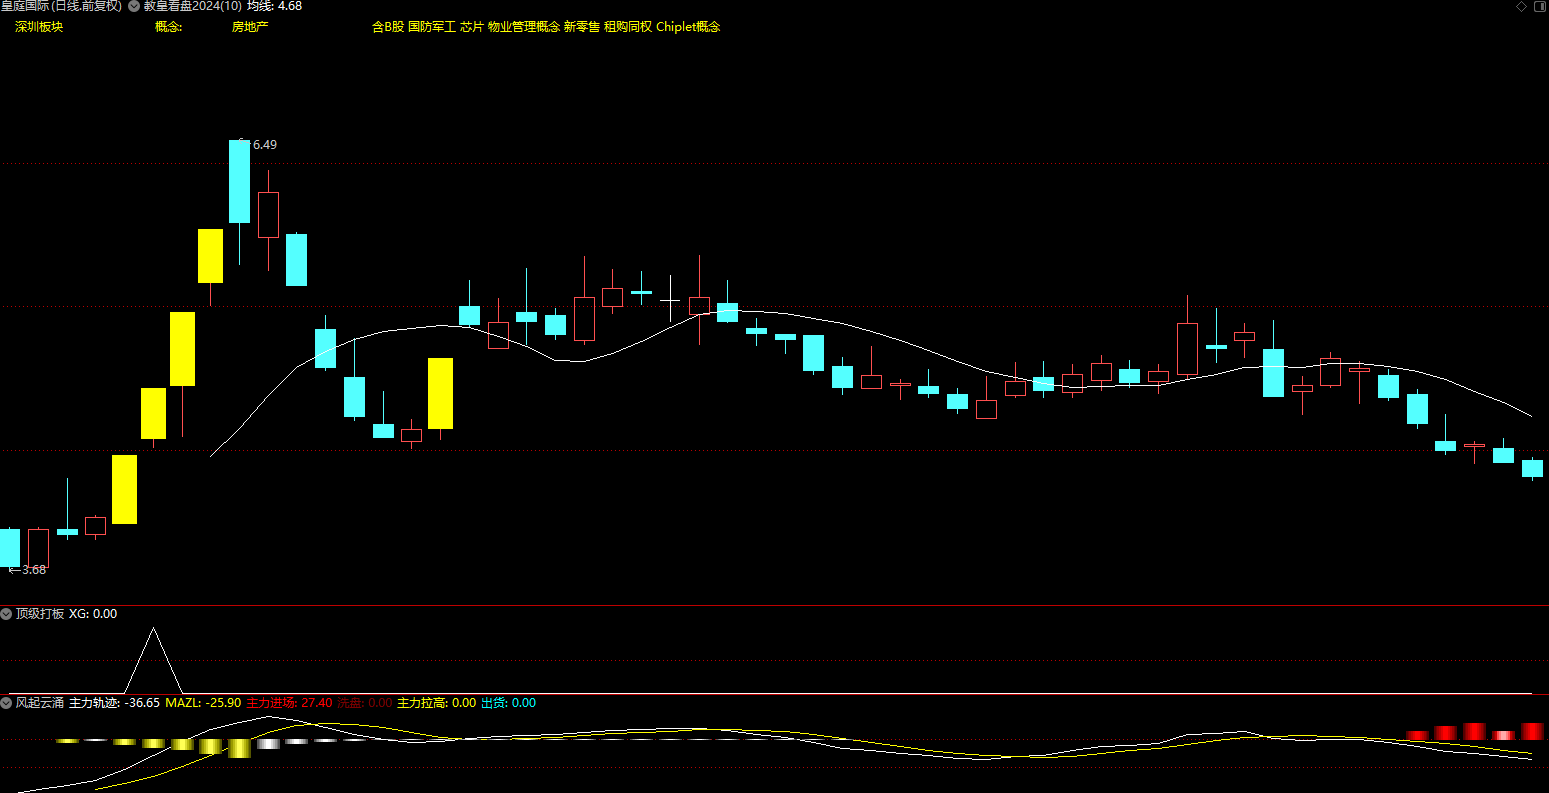Toggle the side panel layout icon
This screenshot has height=793, width=1549.
[1538, 6]
